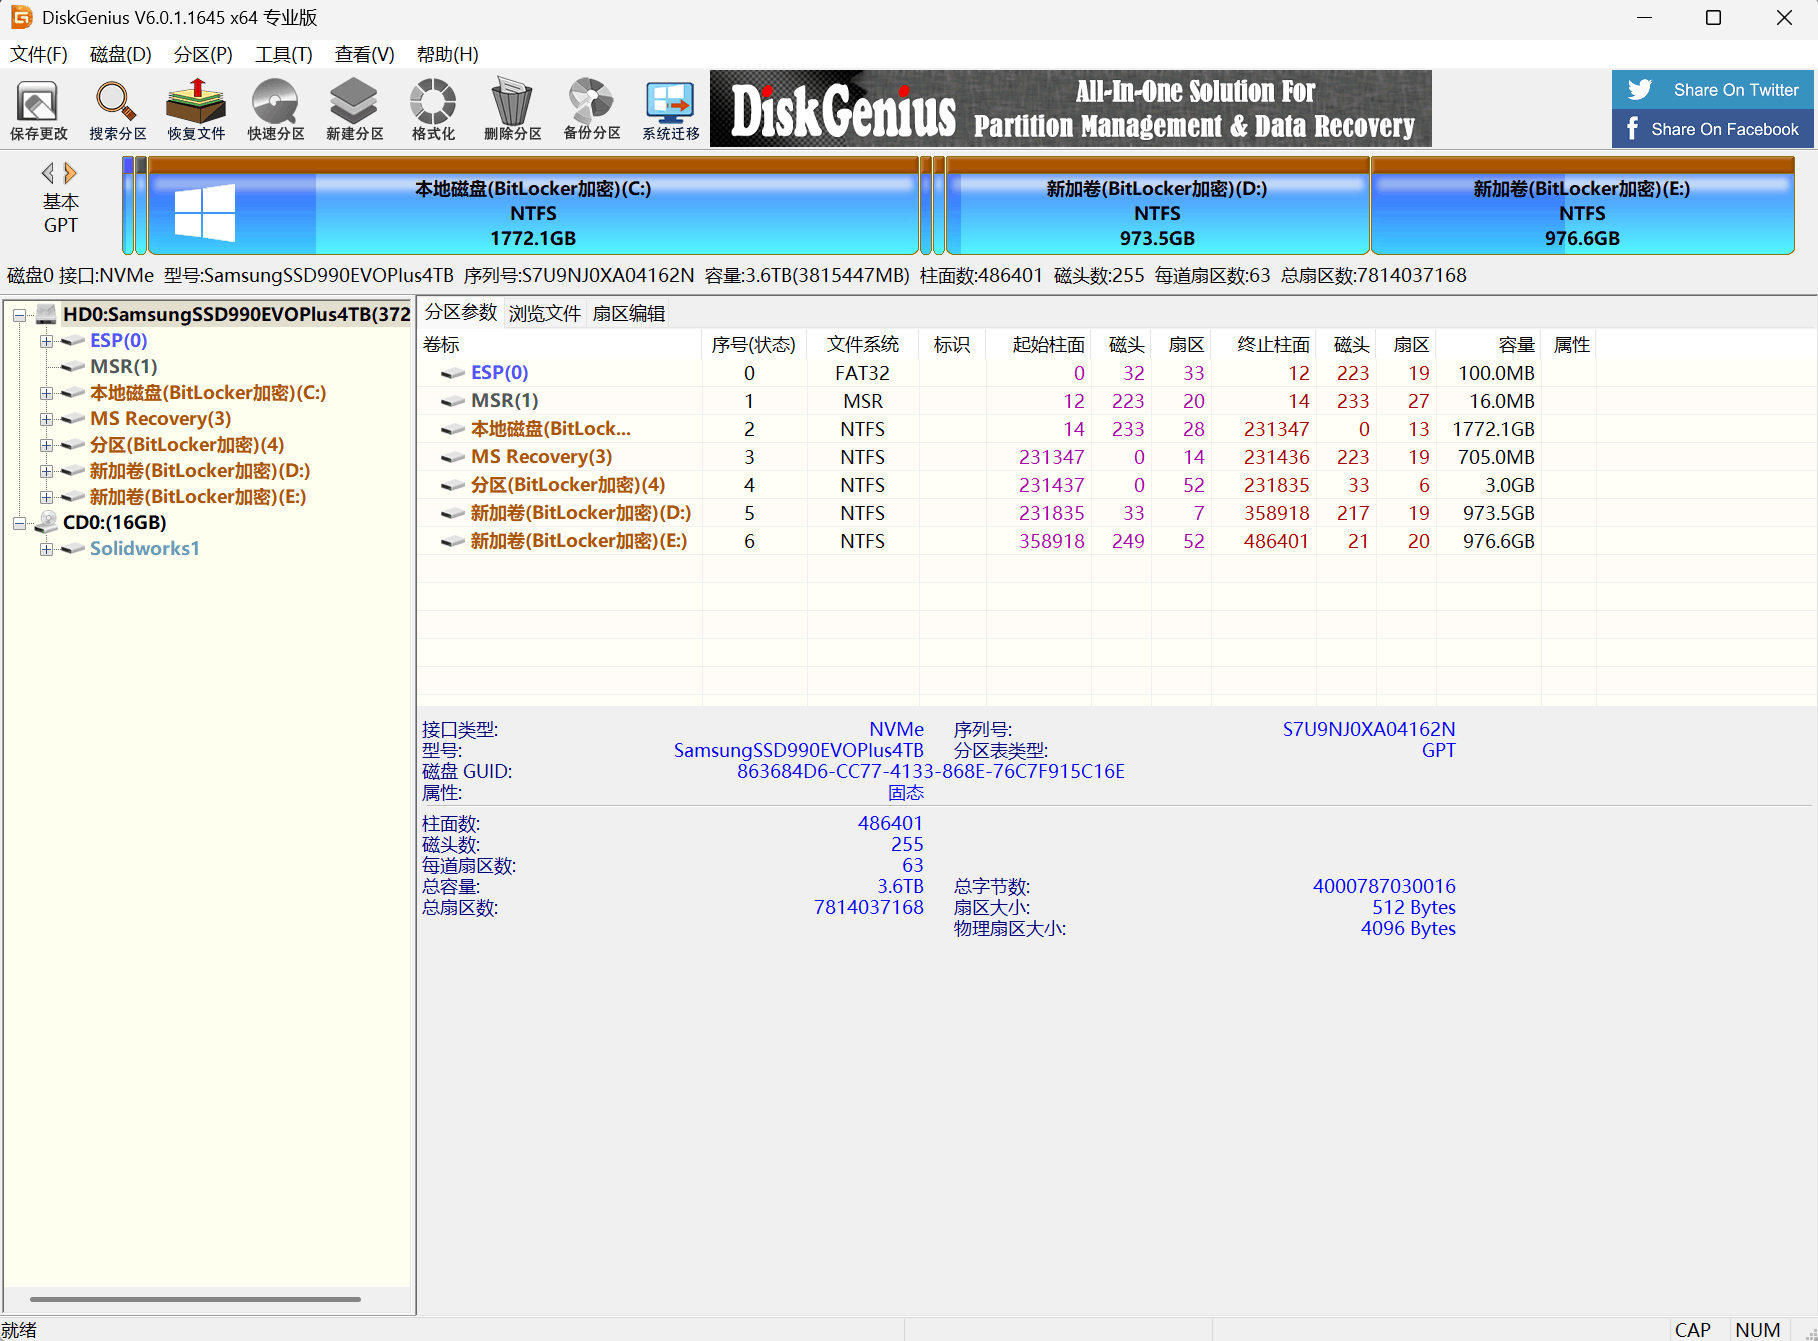Go to next disk with orange right arrow
Screen dimensions: 1818x1341
[70, 173]
